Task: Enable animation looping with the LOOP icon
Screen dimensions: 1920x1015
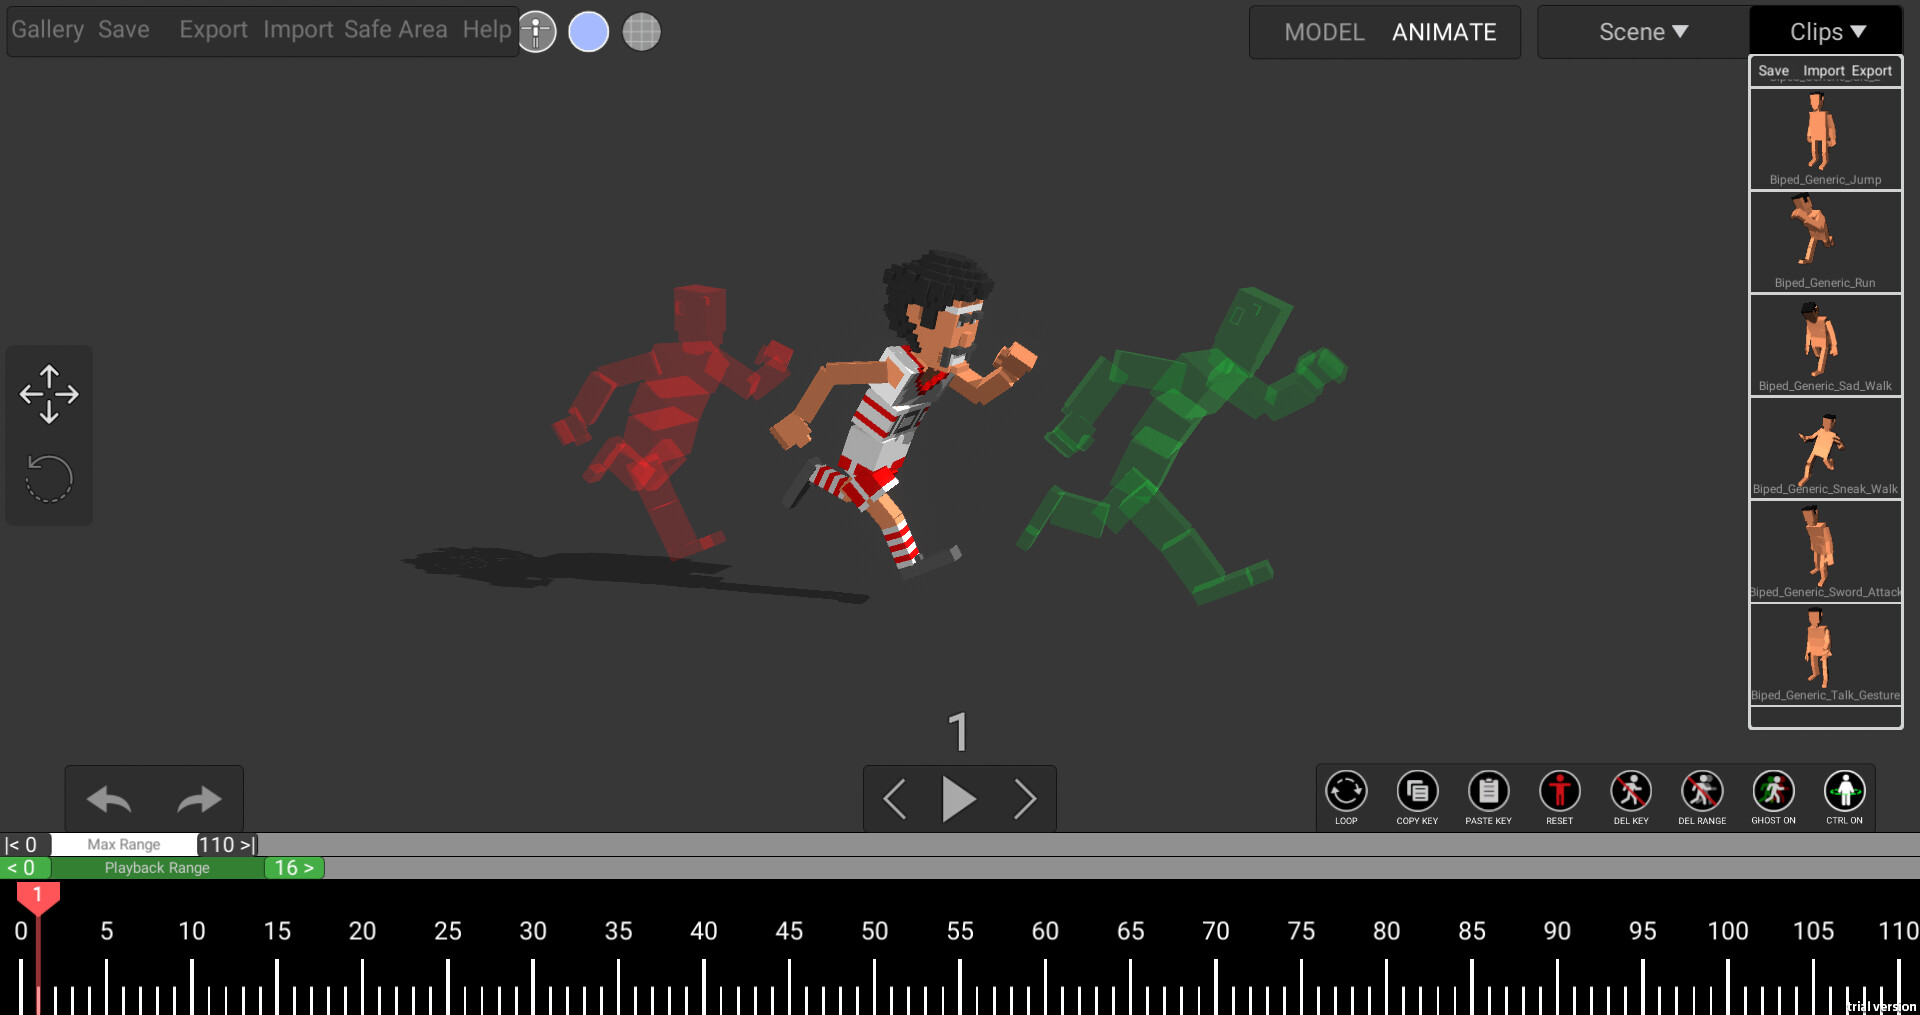Action: pos(1346,792)
